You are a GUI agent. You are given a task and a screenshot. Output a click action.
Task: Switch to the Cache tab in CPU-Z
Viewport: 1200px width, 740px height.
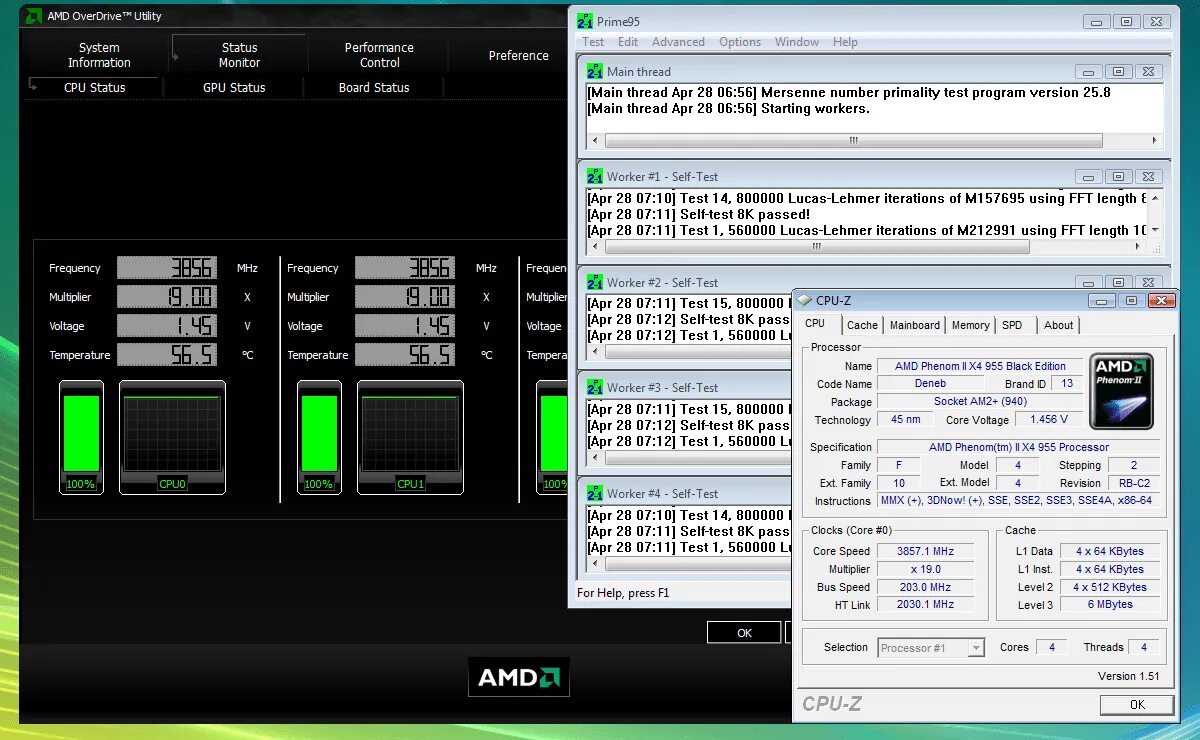coord(862,325)
